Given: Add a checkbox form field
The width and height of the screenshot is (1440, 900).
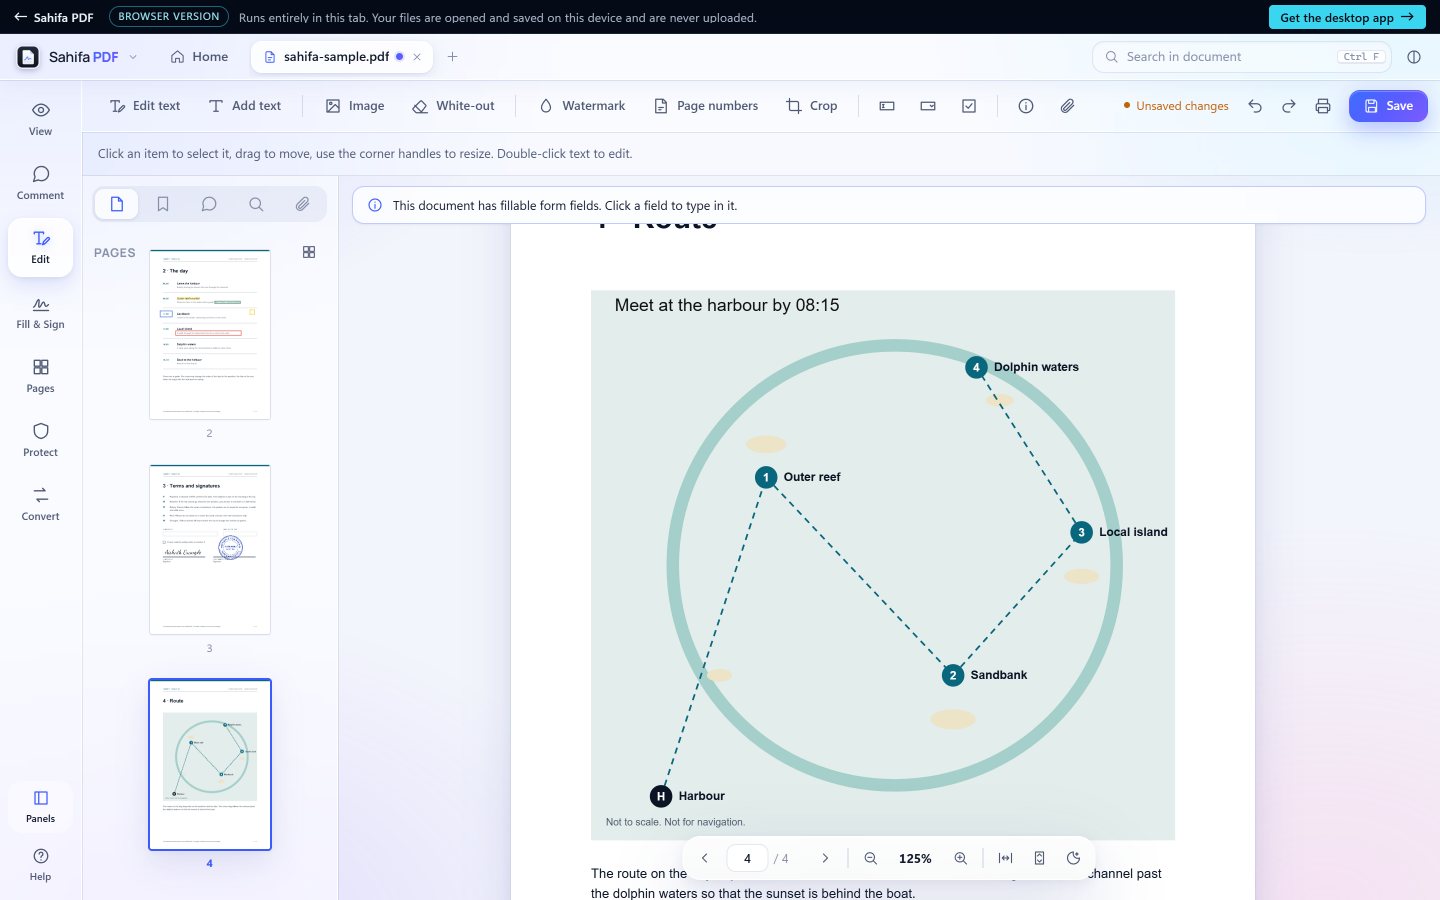Looking at the screenshot, I should click(x=969, y=106).
